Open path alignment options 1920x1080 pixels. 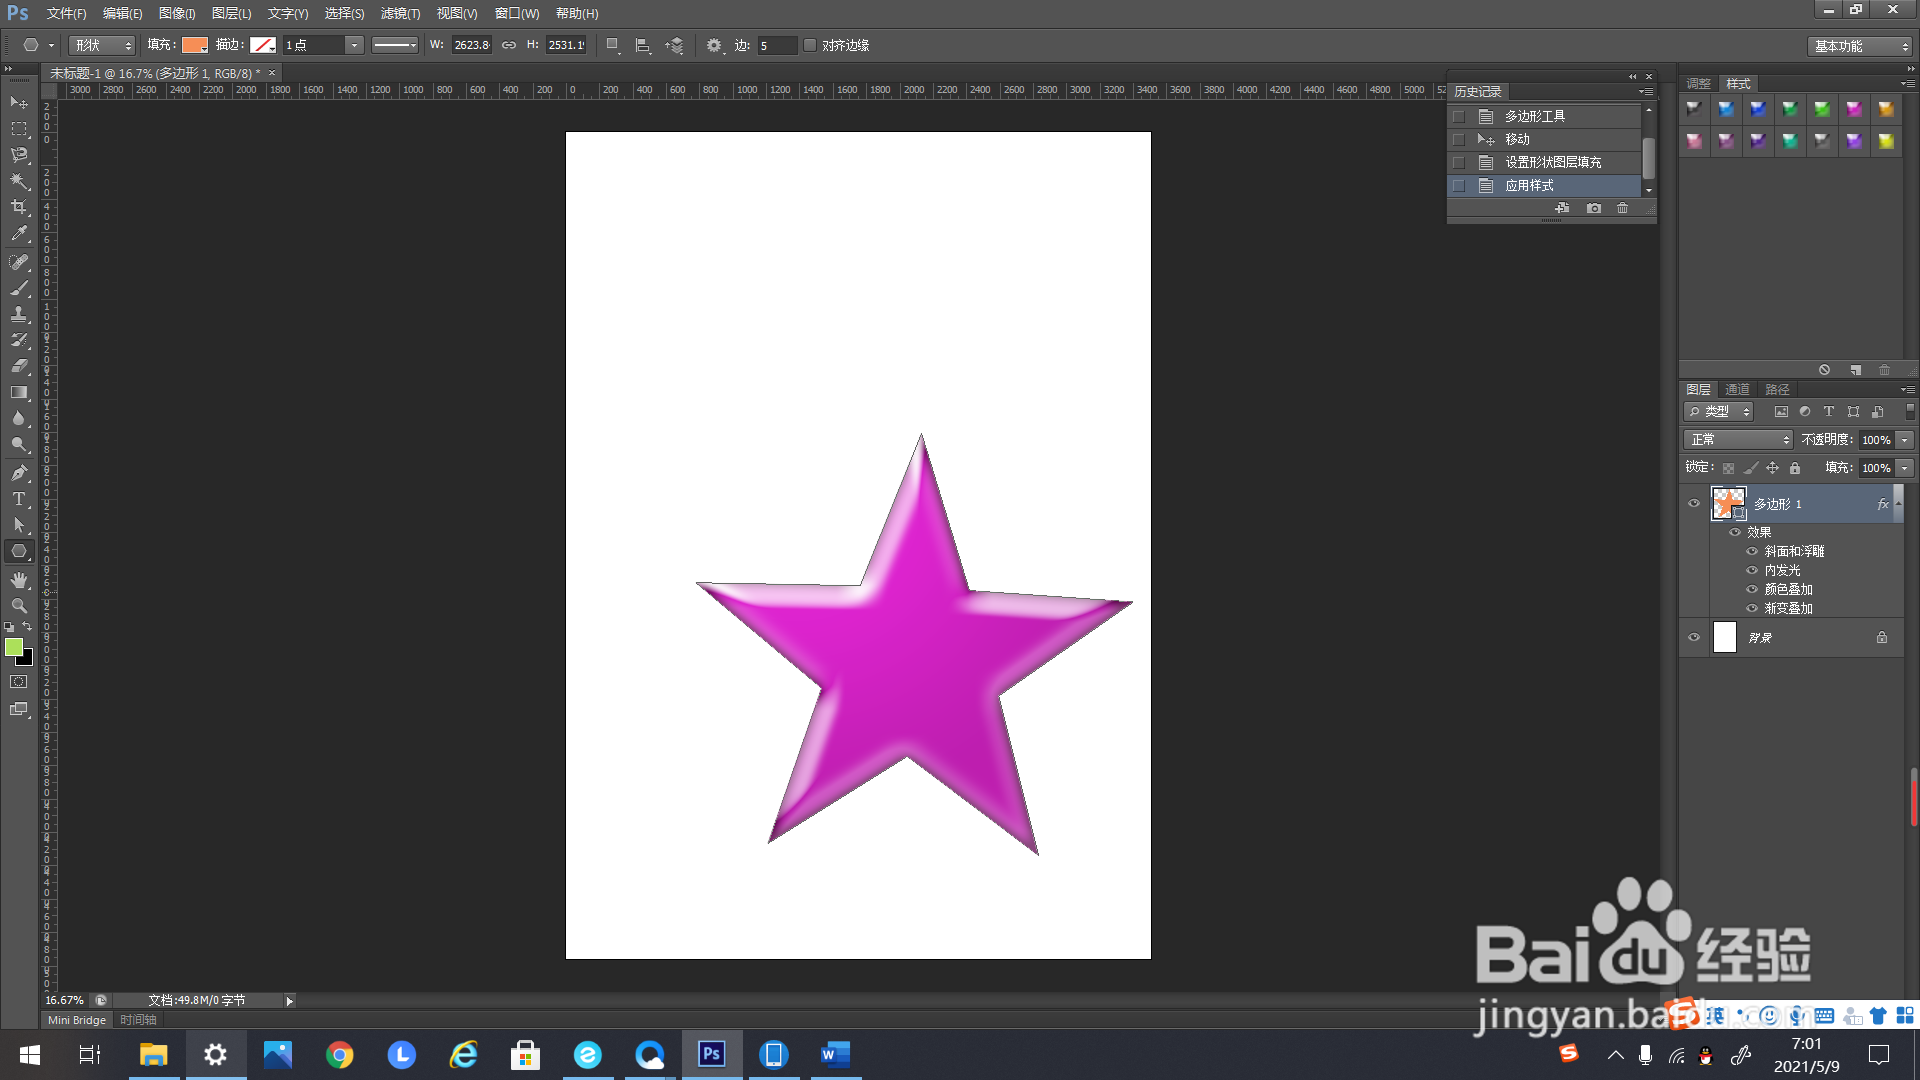pyautogui.click(x=643, y=45)
